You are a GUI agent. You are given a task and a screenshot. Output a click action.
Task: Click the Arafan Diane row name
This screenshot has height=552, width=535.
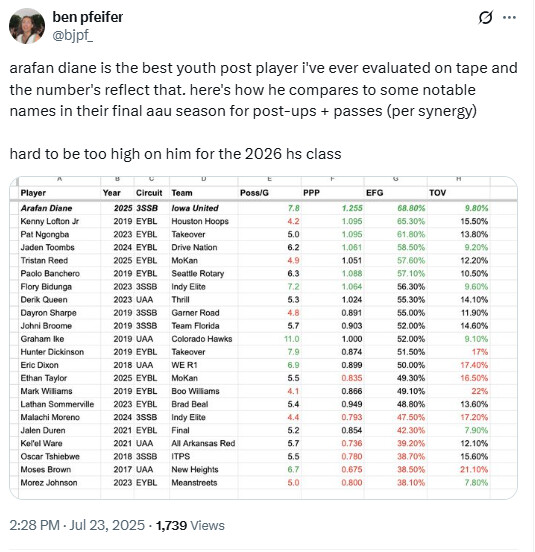46,208
